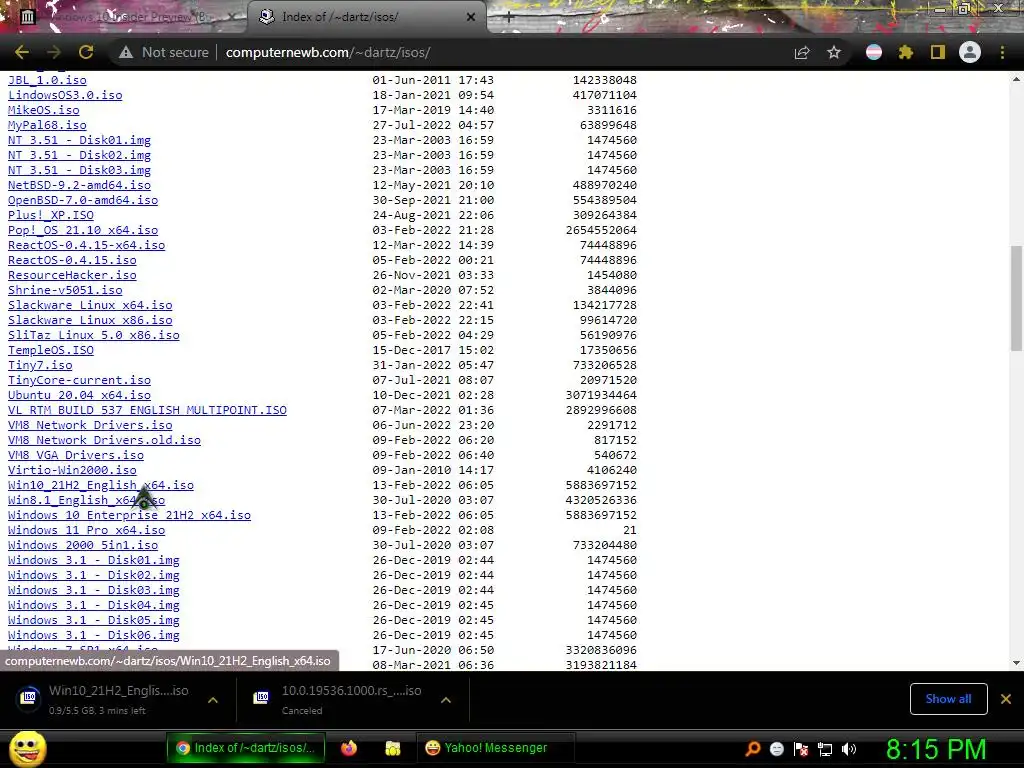Download JBL_1.0.iso
1024x768 pixels.
point(47,80)
